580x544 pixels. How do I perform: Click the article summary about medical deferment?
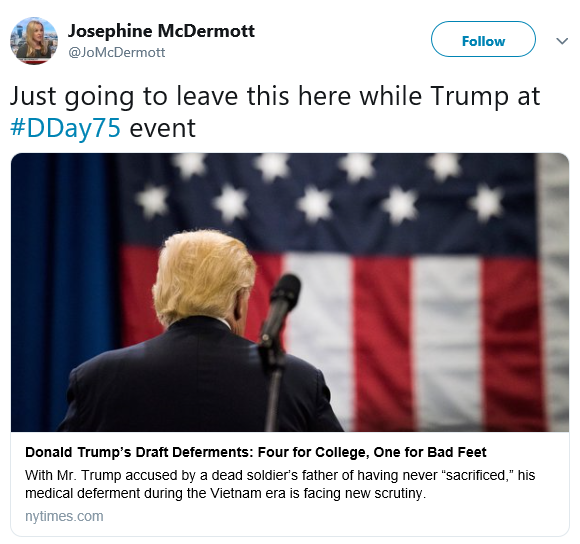click(x=280, y=484)
